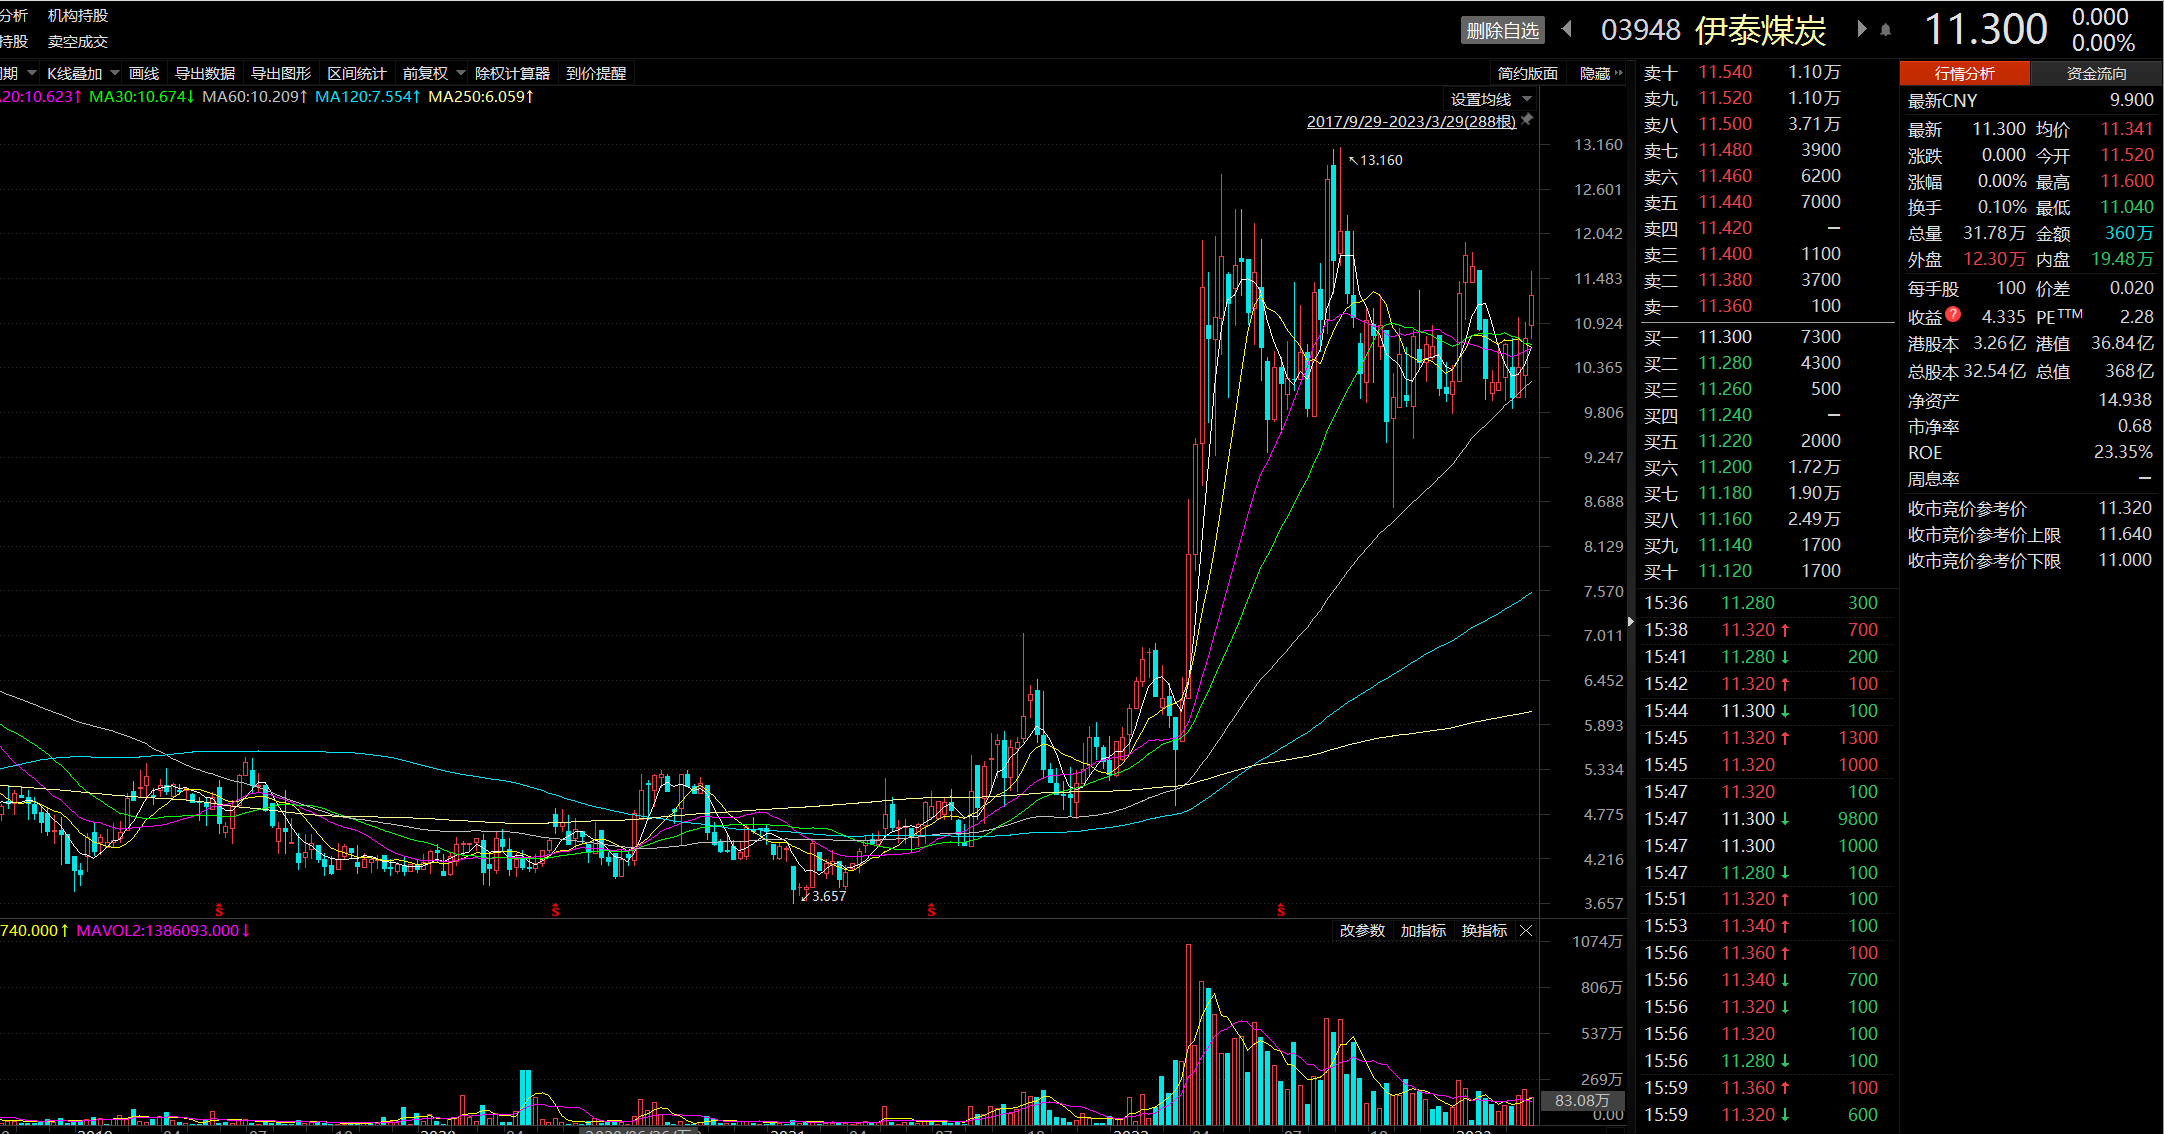Expand the 前复权 dropdown arrow
Image resolution: width=2164 pixels, height=1134 pixels.
point(461,73)
